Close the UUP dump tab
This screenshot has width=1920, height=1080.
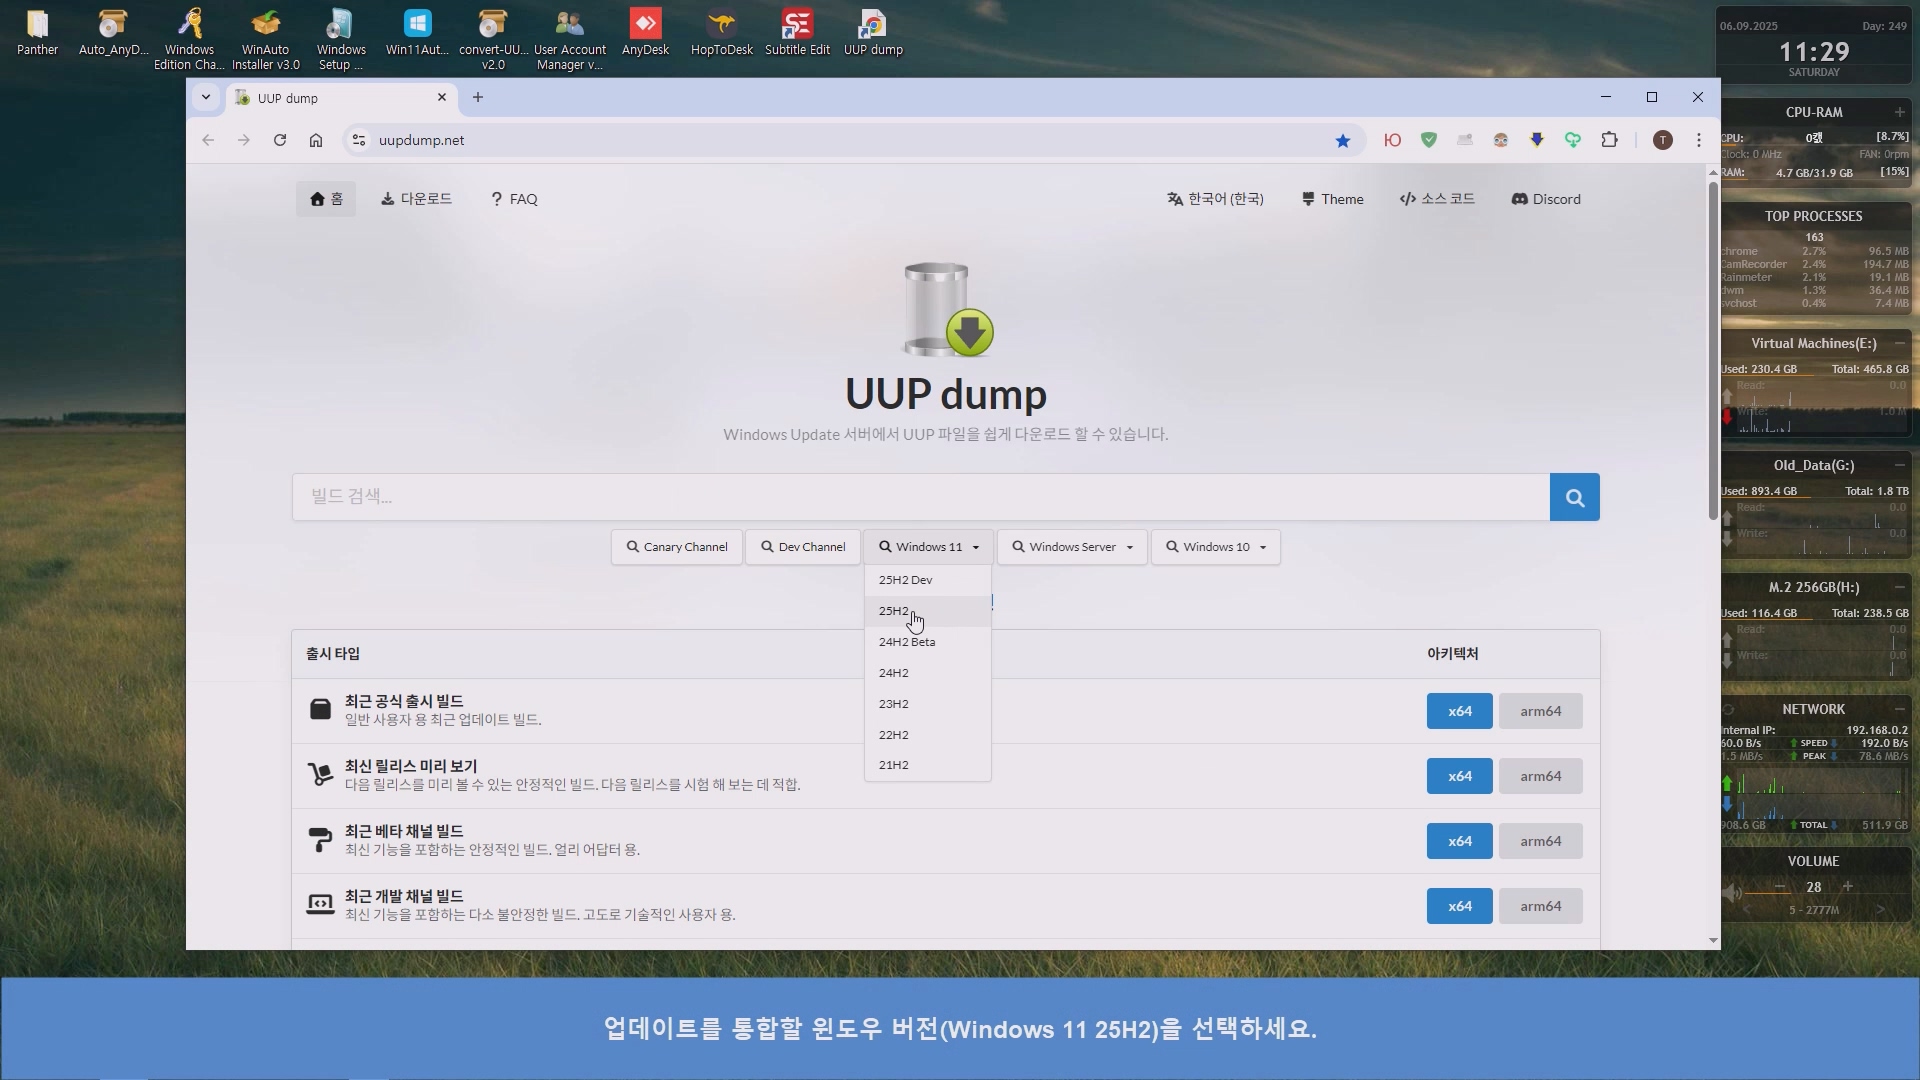click(442, 97)
